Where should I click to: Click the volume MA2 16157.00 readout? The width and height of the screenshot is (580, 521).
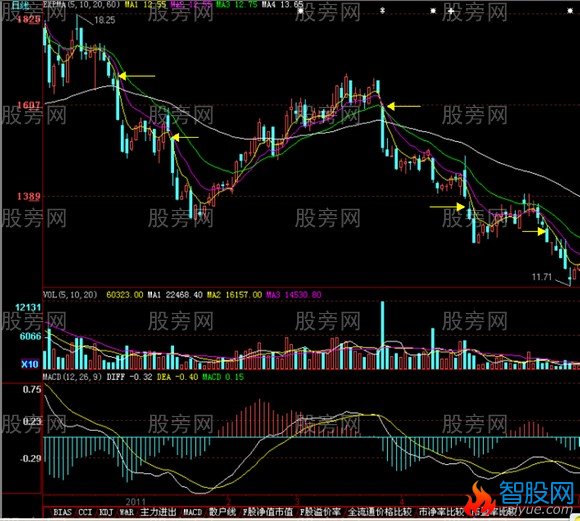[x=234, y=295]
